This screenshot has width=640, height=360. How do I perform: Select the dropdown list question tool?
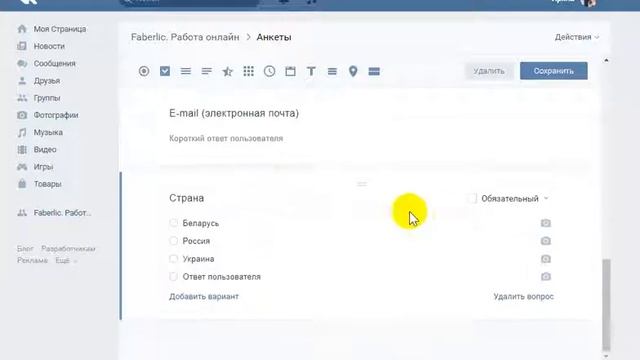click(186, 71)
